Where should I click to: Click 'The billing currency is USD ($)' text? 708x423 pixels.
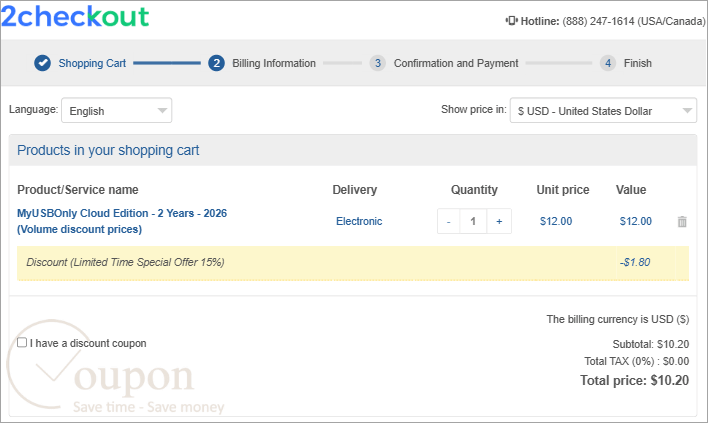tap(618, 320)
